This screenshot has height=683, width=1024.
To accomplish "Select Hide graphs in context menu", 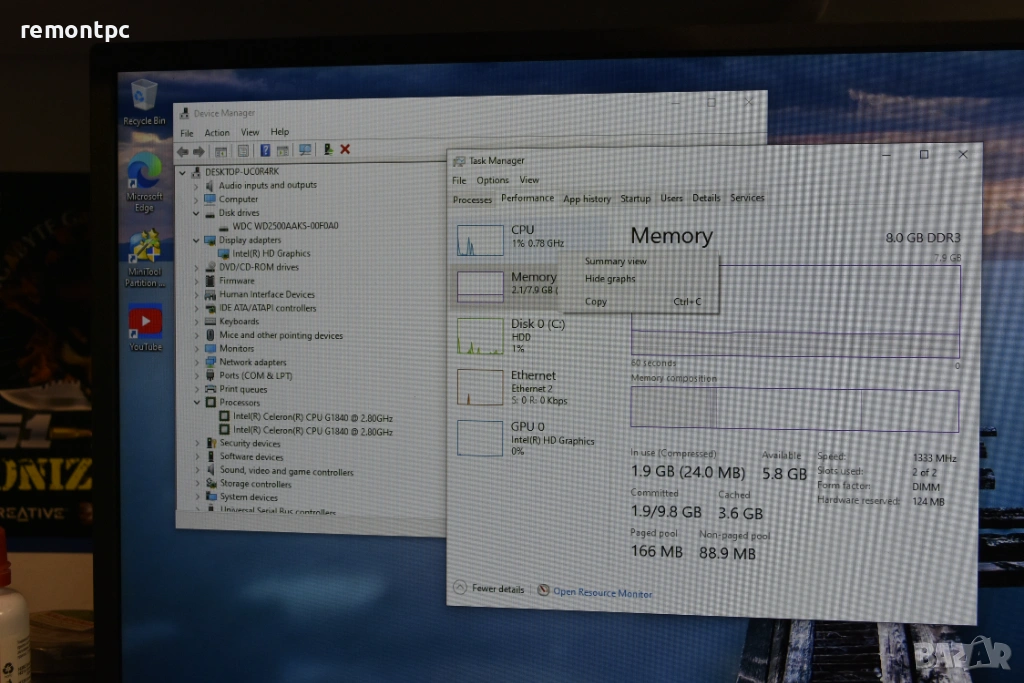I will (610, 279).
